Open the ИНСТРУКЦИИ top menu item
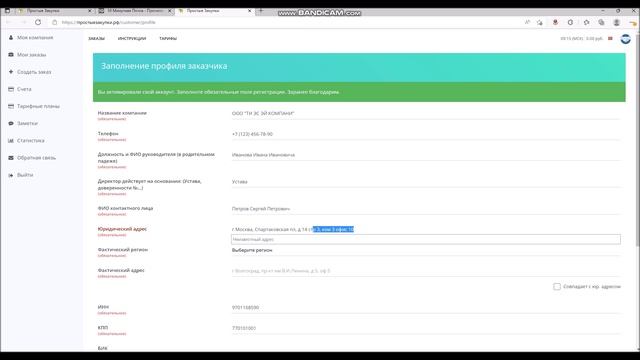The width and height of the screenshot is (640, 360). (x=132, y=38)
